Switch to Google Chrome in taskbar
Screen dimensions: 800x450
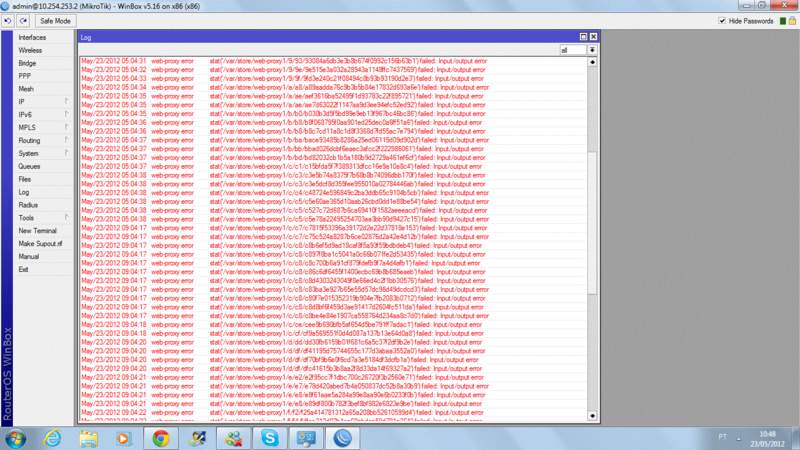tap(161, 439)
